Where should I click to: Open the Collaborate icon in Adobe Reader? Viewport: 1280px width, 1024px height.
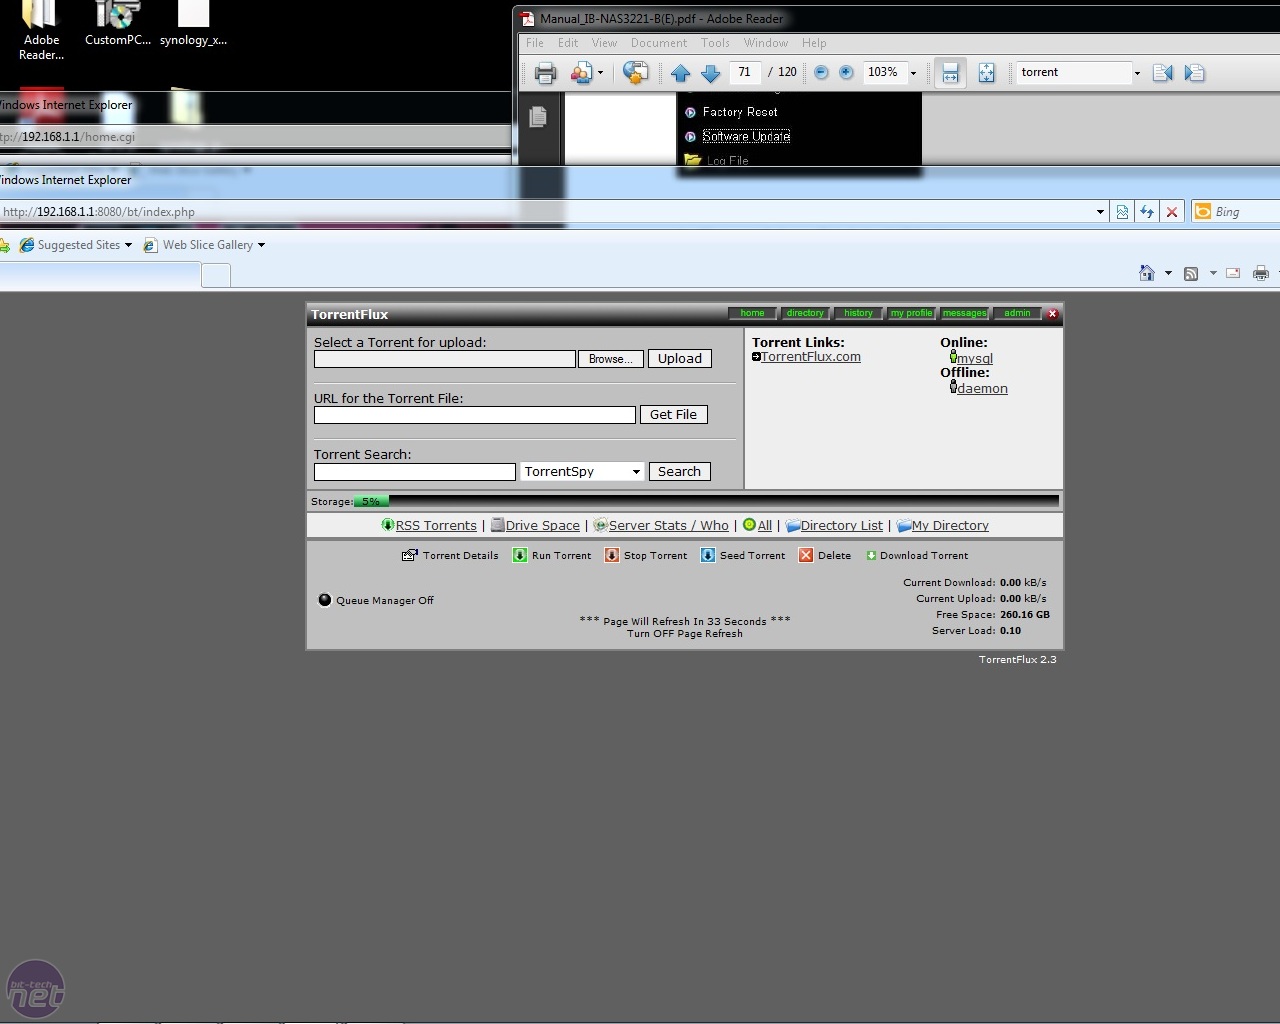pyautogui.click(x=581, y=72)
